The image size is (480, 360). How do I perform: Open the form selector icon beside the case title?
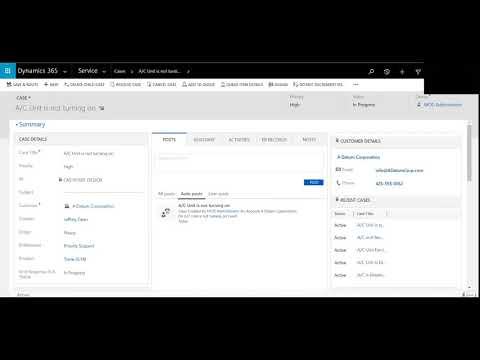point(102,108)
